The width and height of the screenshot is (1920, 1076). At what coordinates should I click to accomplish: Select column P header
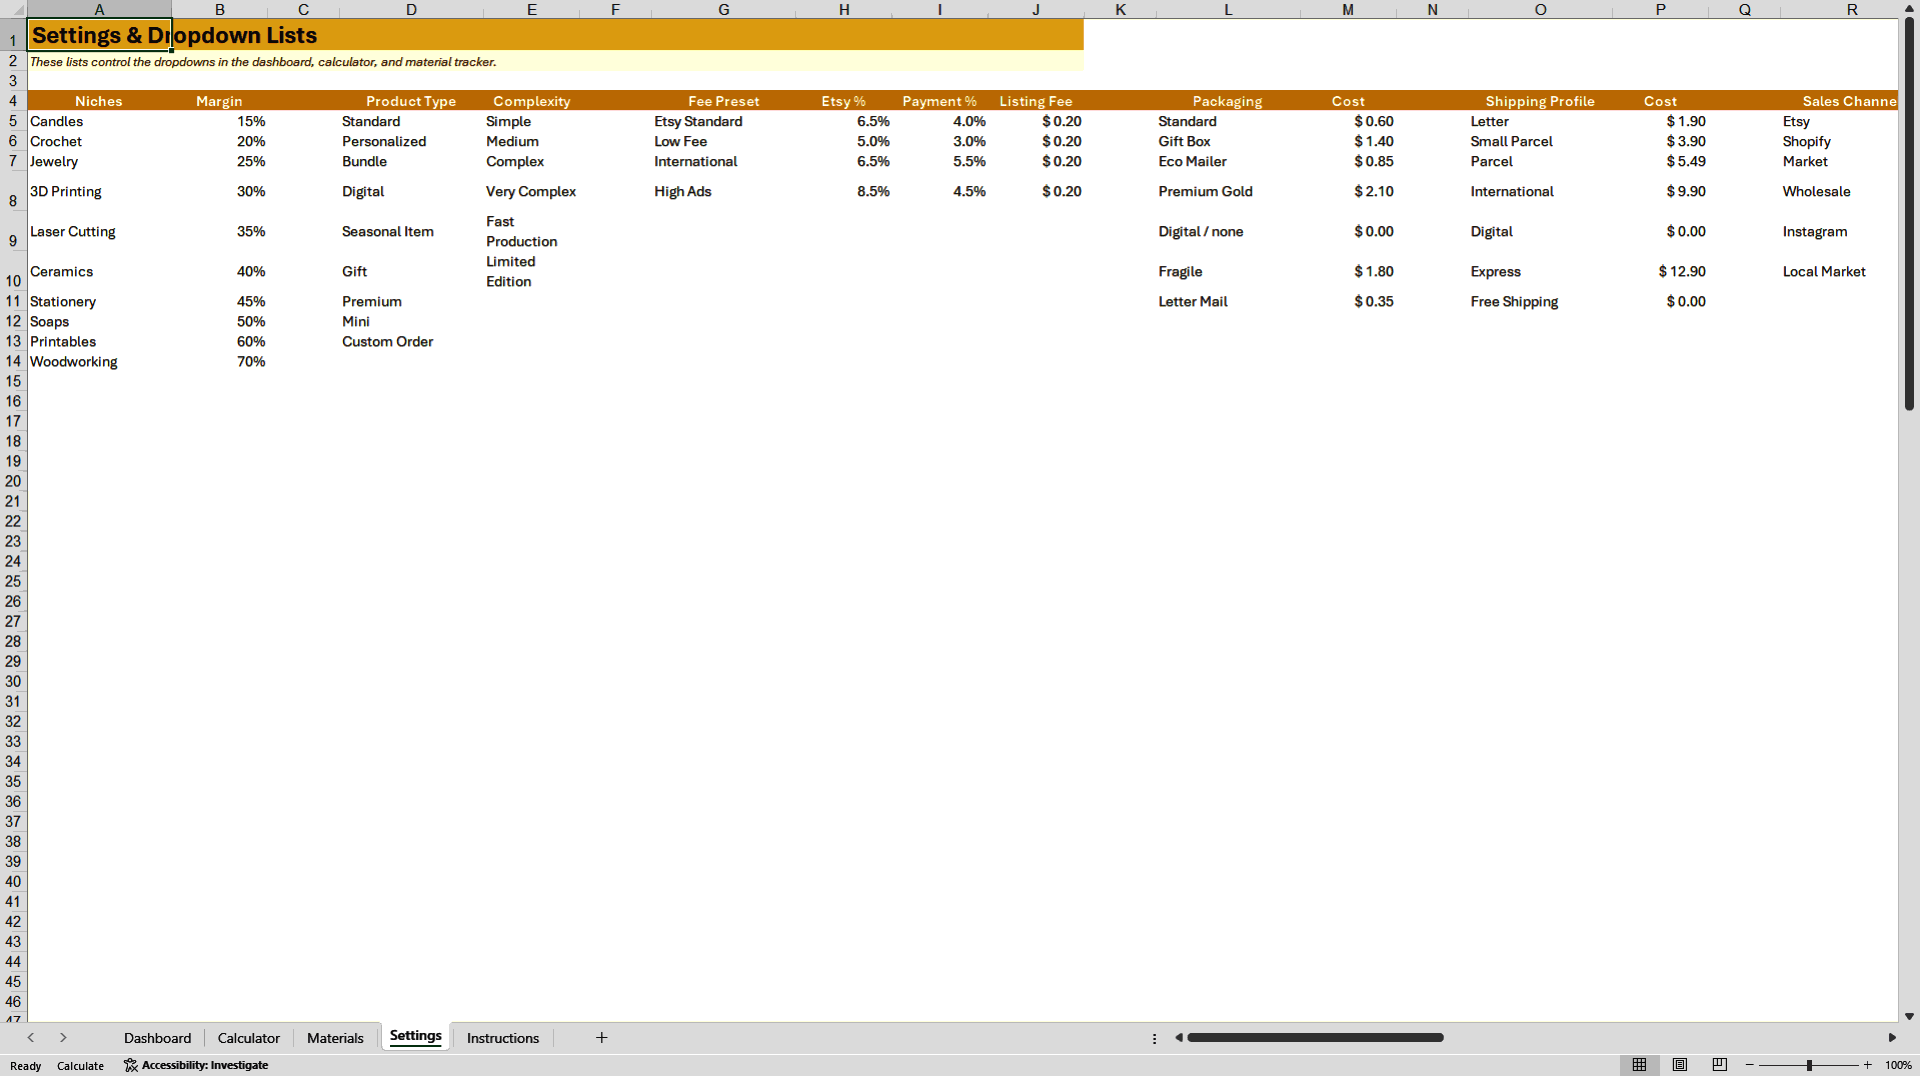1660,9
